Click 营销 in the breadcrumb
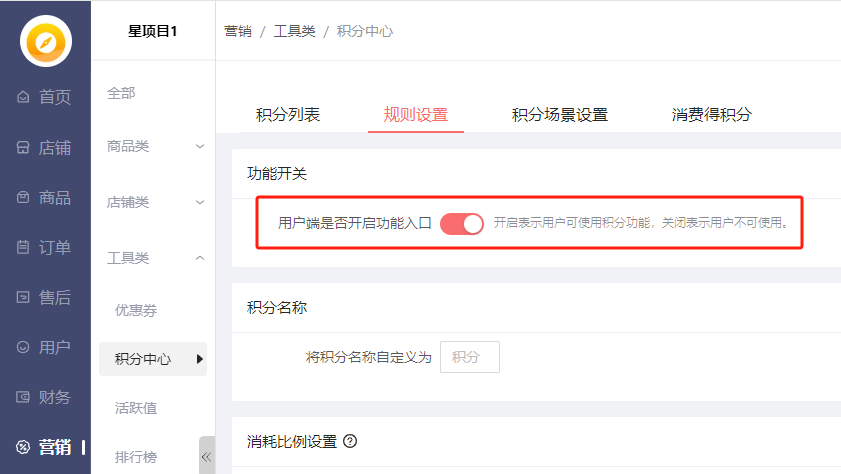The image size is (841, 474). click(238, 31)
